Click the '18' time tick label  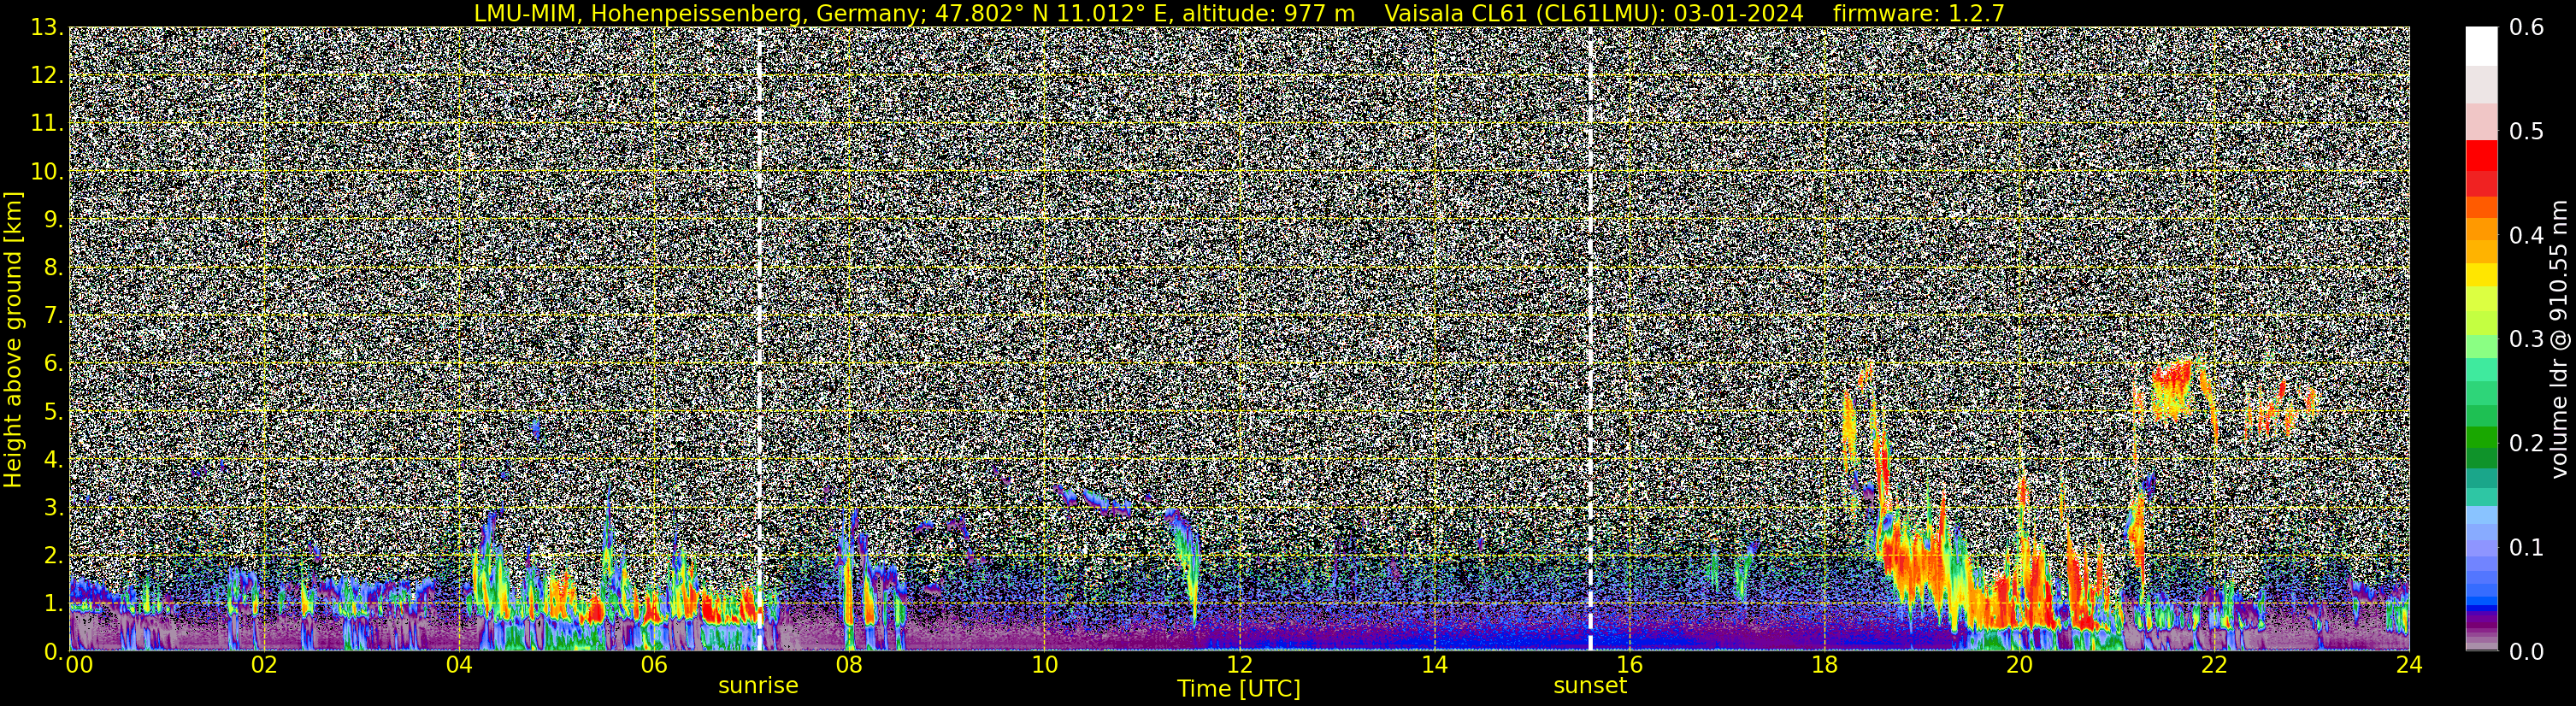[x=1824, y=666]
